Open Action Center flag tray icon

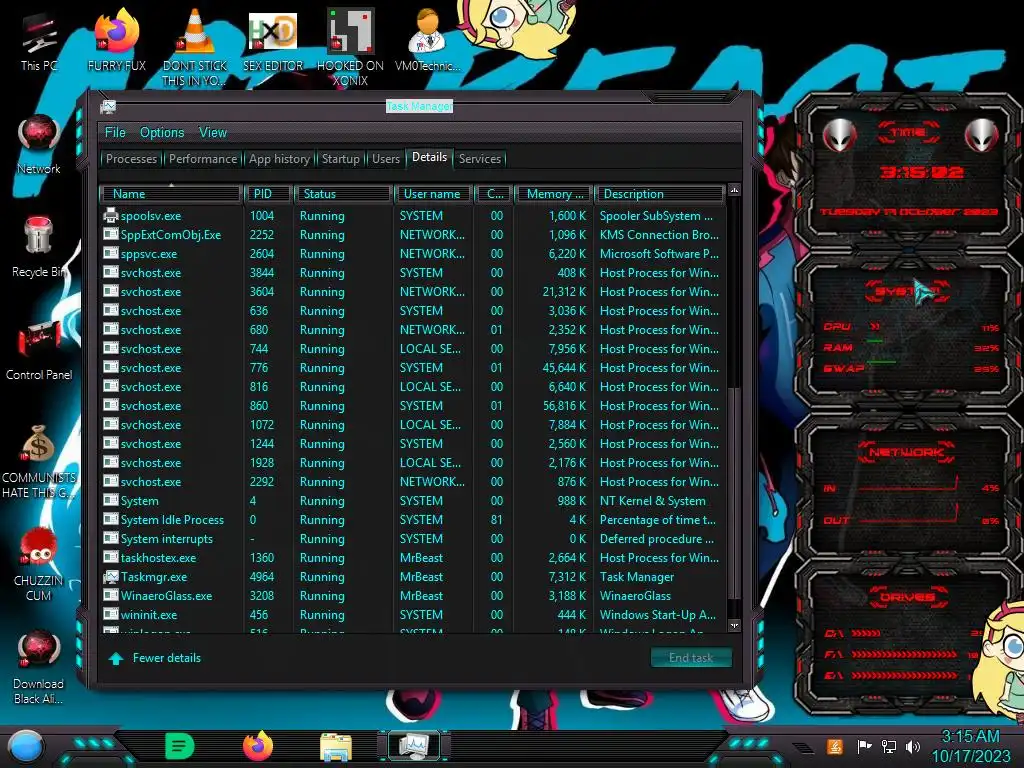(864, 746)
